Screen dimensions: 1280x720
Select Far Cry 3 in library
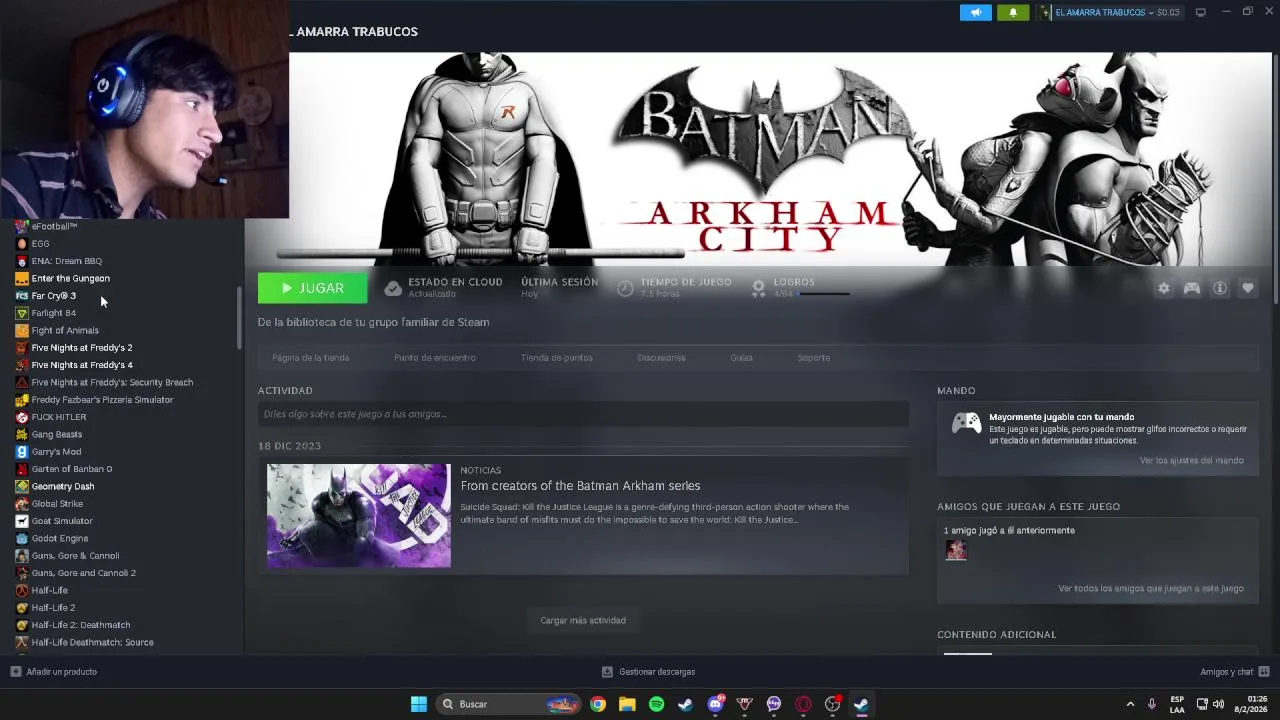coord(53,296)
